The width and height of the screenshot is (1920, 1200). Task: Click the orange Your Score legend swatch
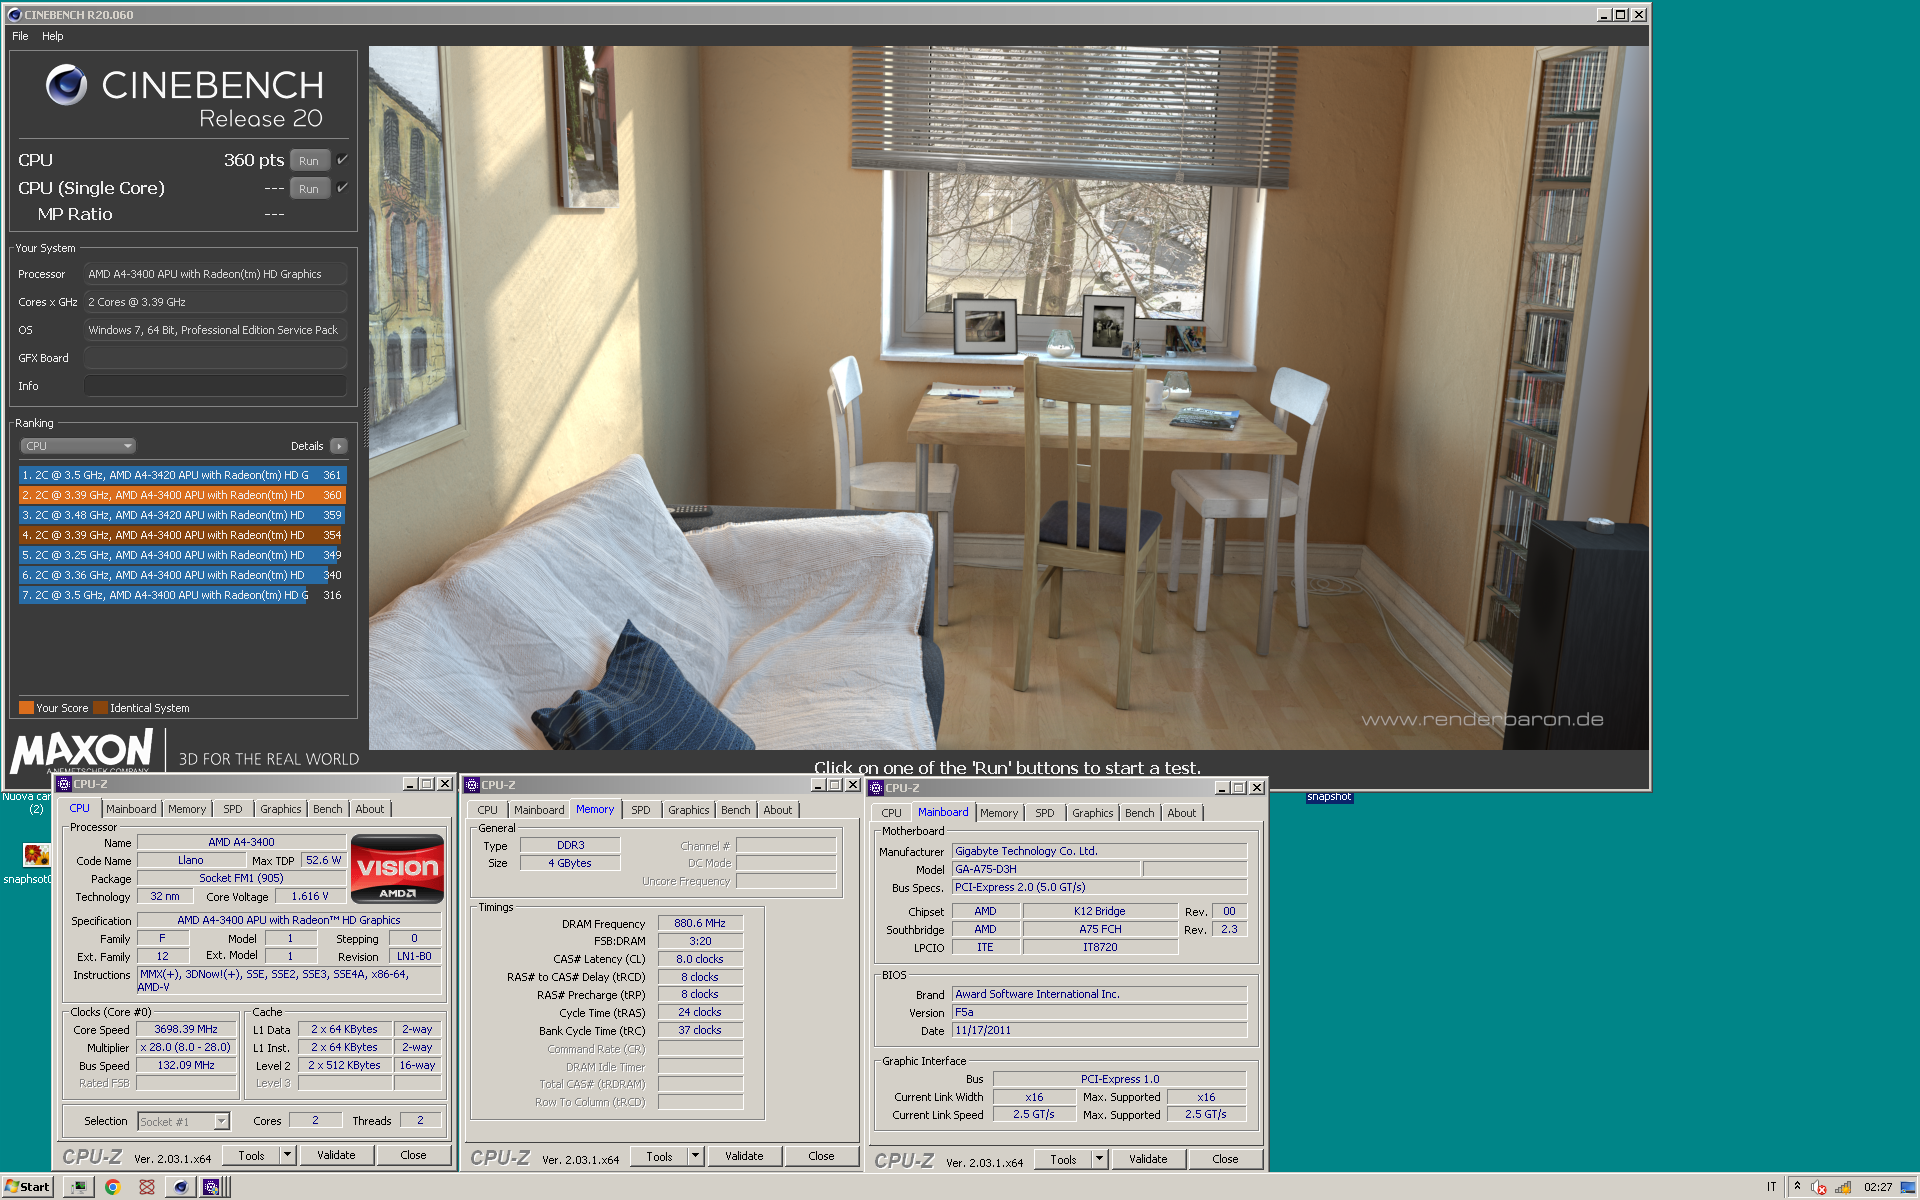(x=27, y=708)
